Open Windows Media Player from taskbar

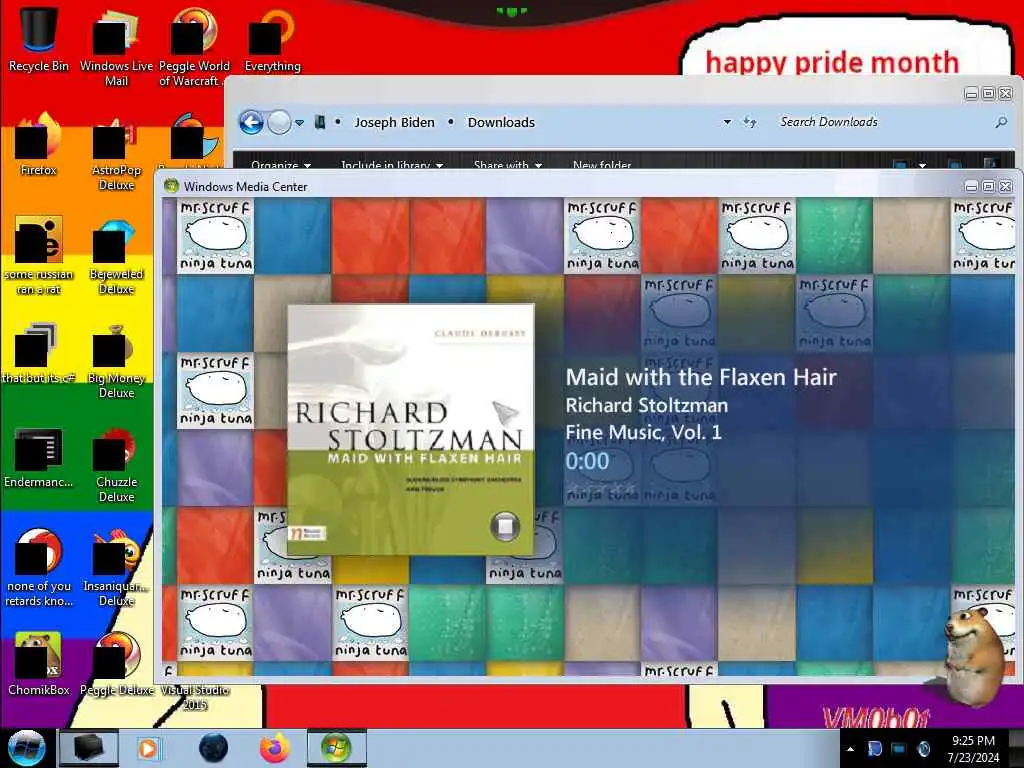pyautogui.click(x=148, y=748)
